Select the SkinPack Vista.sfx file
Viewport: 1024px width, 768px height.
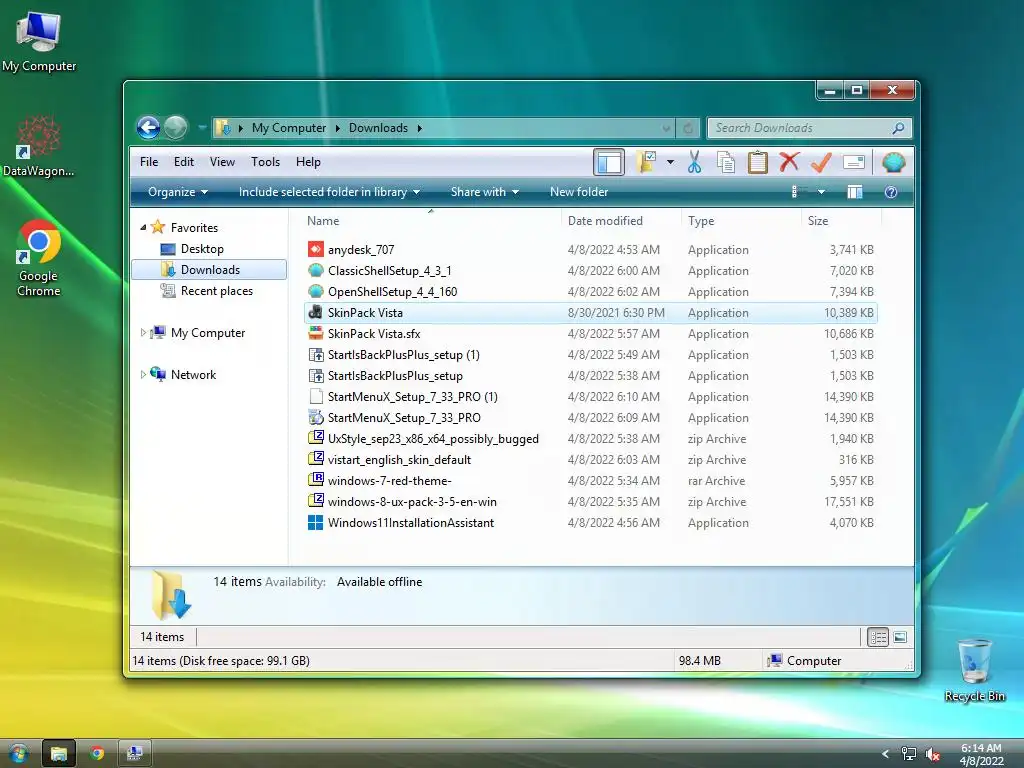tap(590, 334)
